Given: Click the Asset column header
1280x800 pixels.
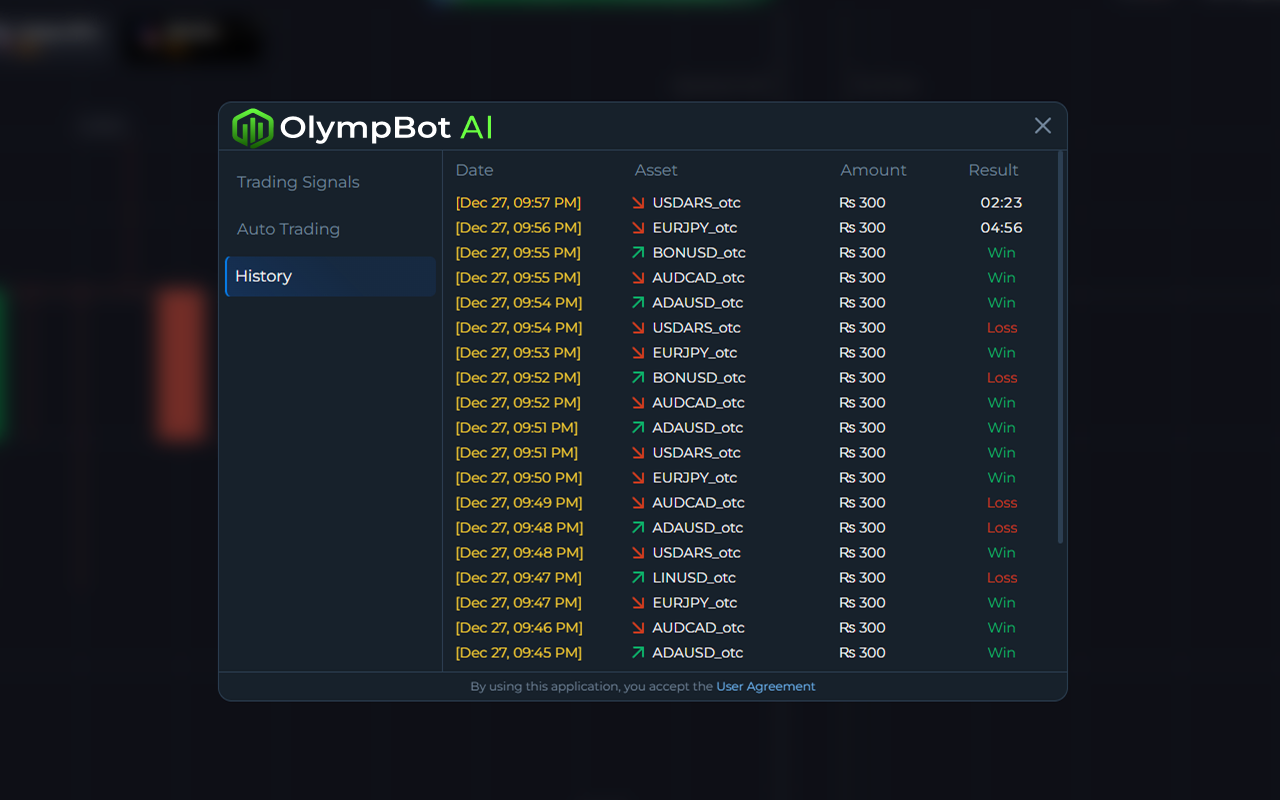Looking at the screenshot, I should point(656,170).
